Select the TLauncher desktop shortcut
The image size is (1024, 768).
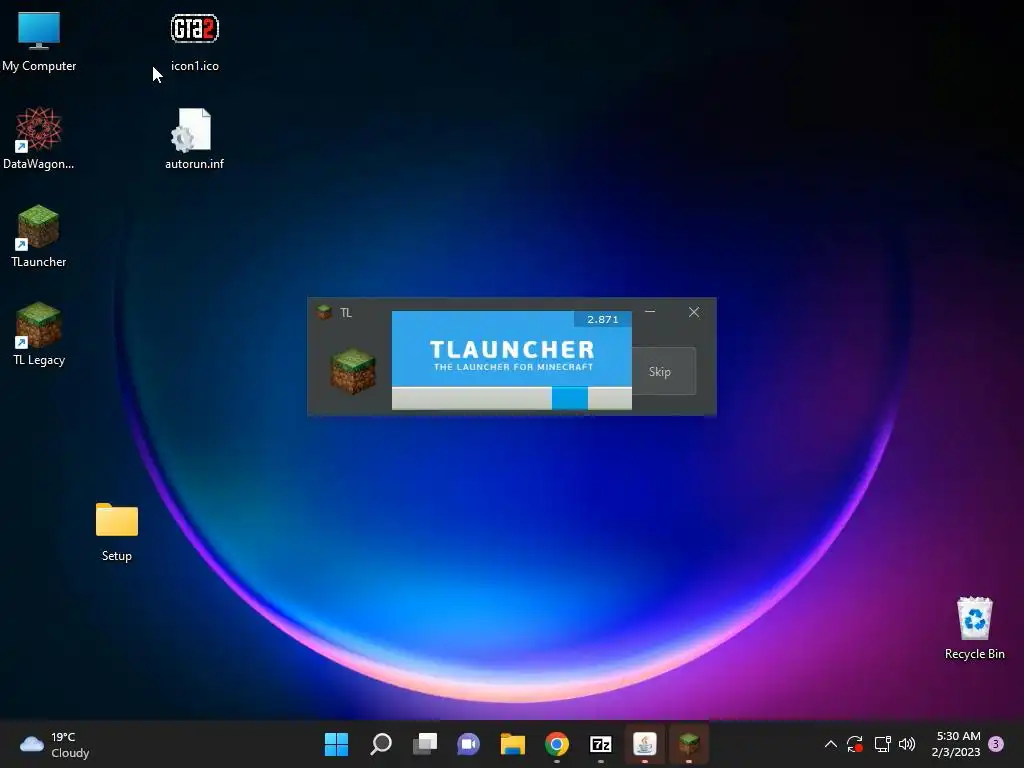(39, 236)
